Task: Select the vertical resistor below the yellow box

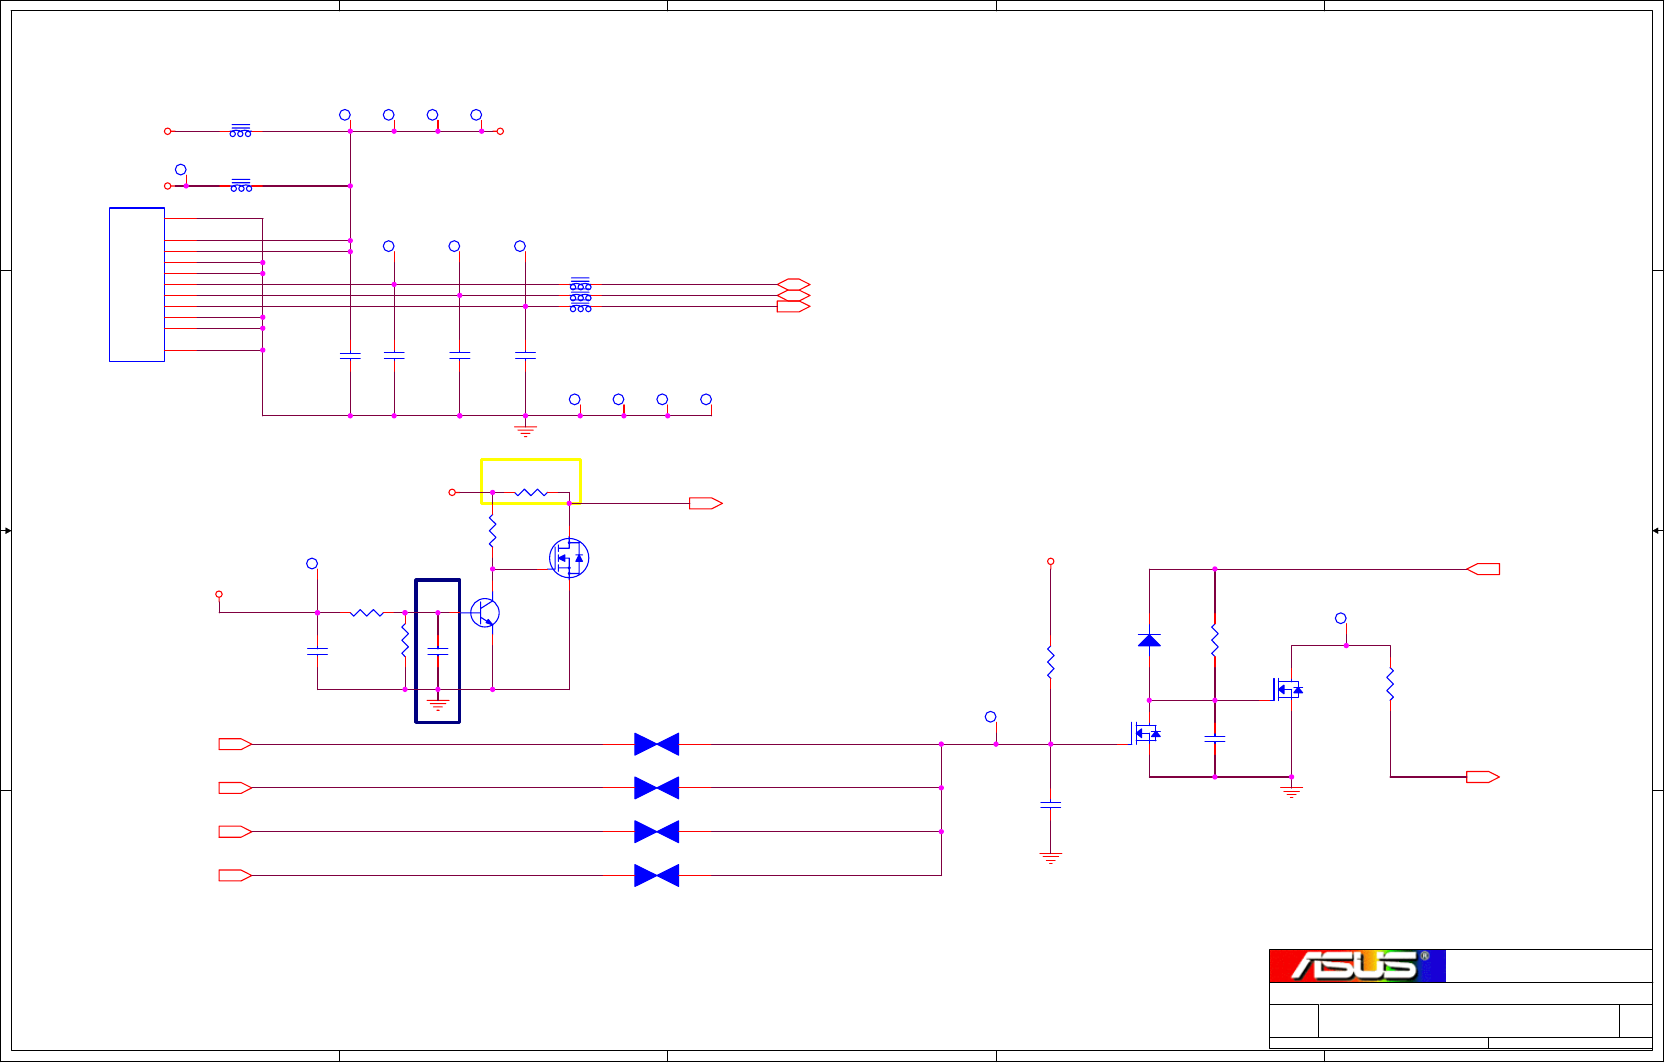Action: point(493,531)
